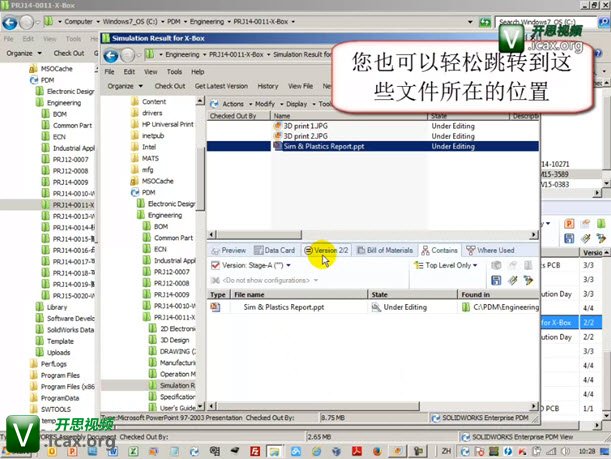
Task: Click the File name column header
Action: click(299, 295)
